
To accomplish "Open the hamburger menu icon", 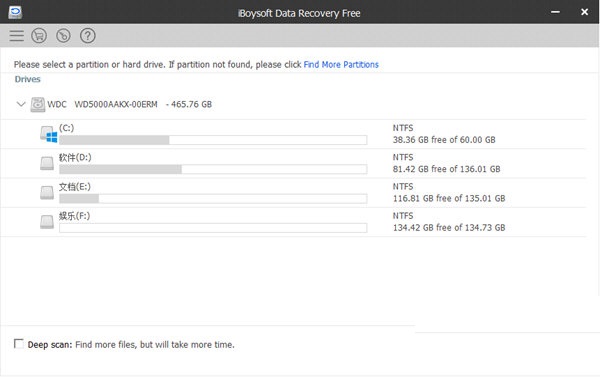I will (x=16, y=36).
